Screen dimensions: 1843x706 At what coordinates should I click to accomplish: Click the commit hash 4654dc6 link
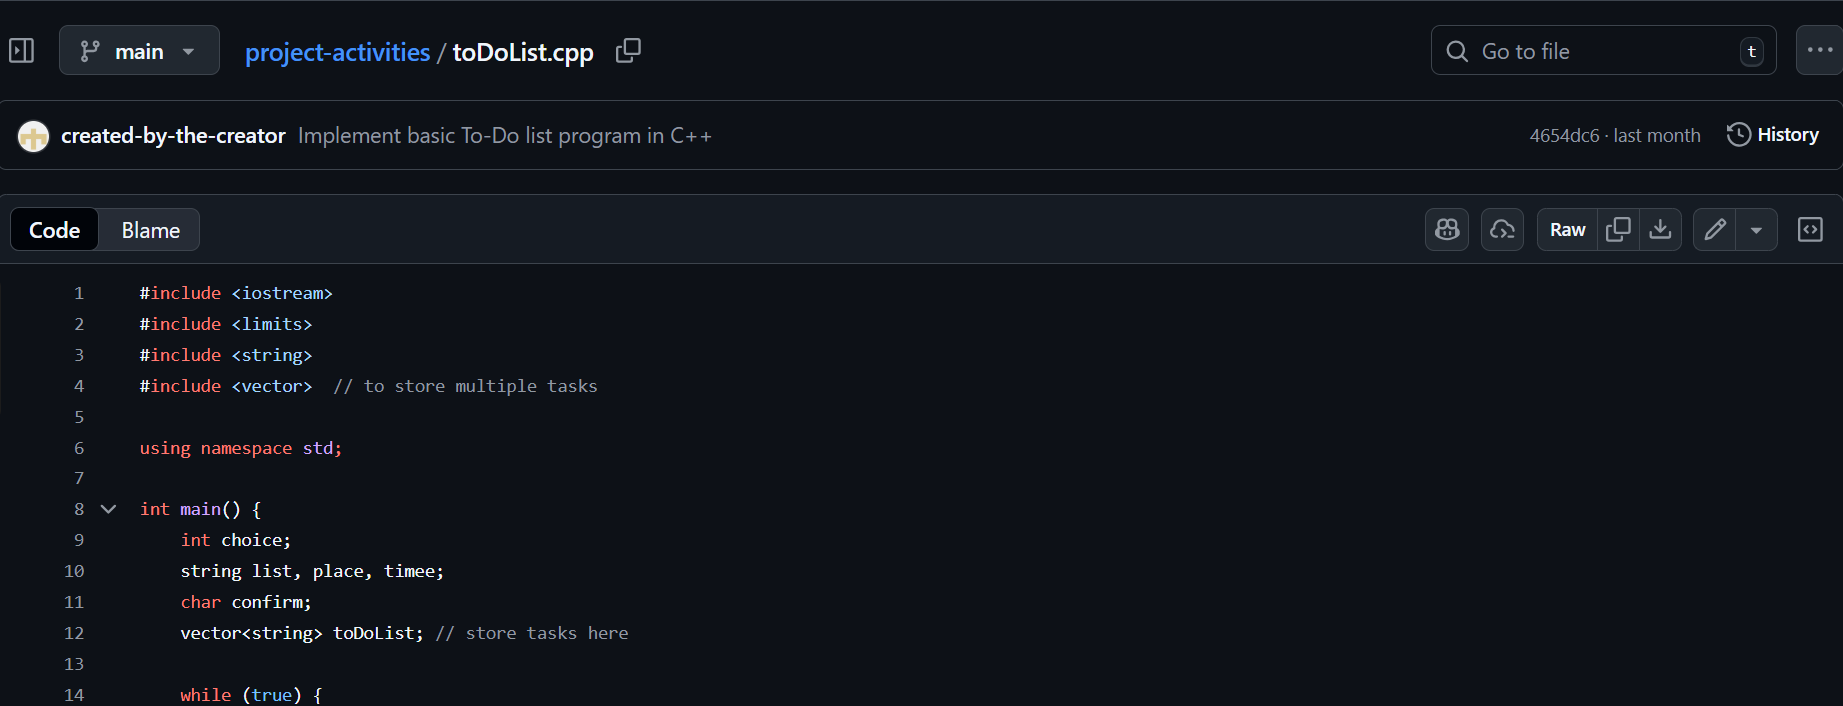[1565, 134]
